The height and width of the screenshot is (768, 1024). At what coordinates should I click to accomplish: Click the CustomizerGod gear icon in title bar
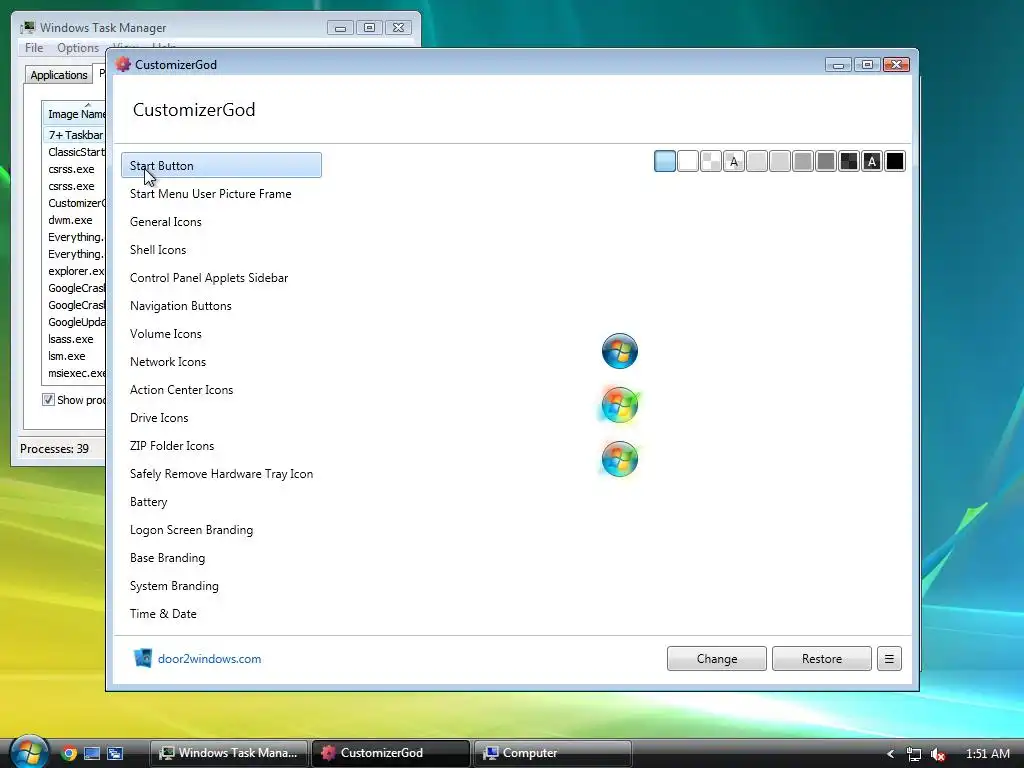(123, 64)
